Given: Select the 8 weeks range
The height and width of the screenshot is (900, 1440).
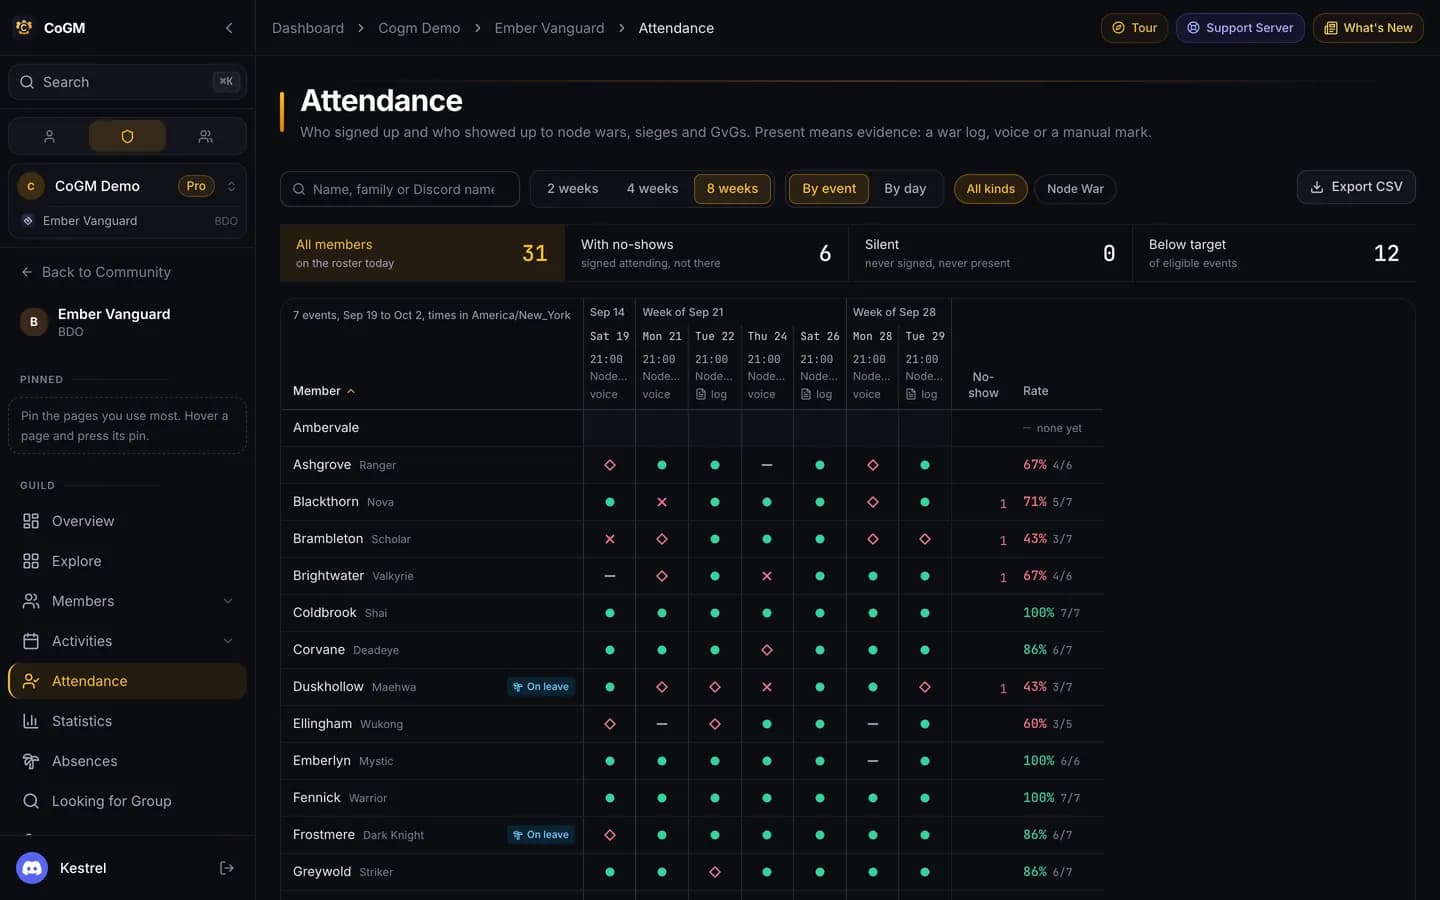Looking at the screenshot, I should tap(732, 189).
